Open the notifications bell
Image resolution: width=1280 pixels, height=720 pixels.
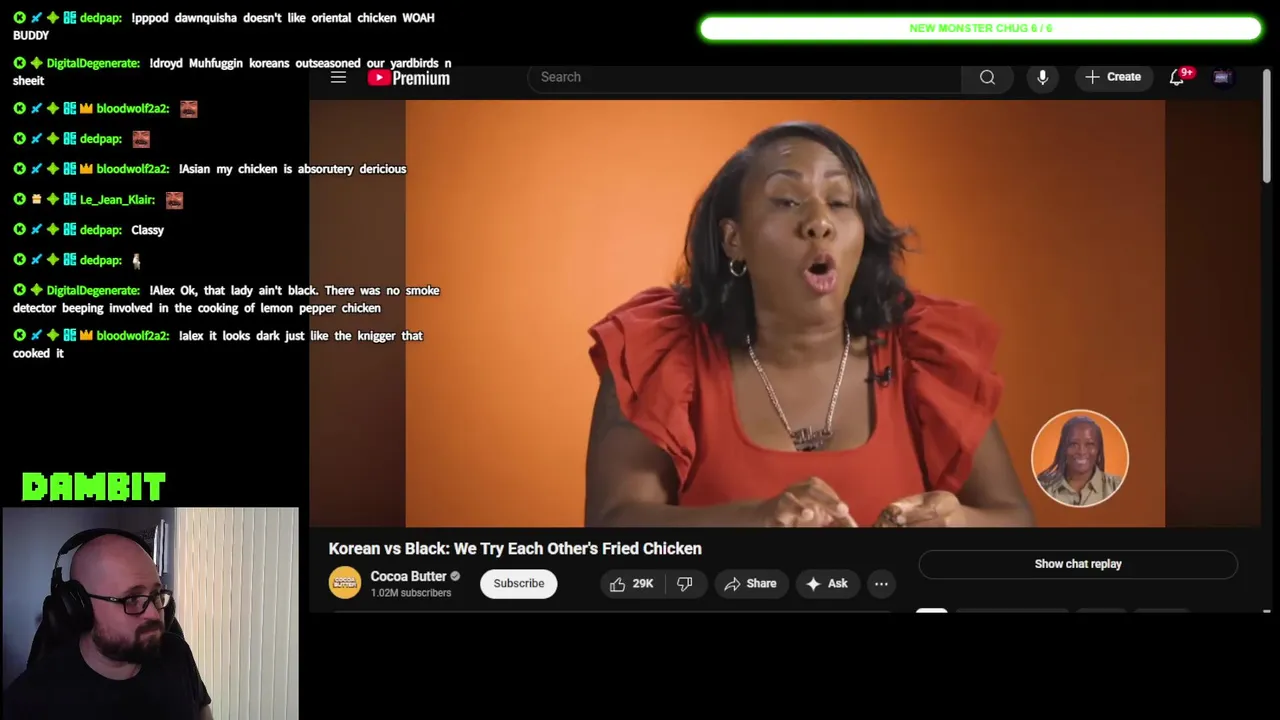pyautogui.click(x=1177, y=77)
